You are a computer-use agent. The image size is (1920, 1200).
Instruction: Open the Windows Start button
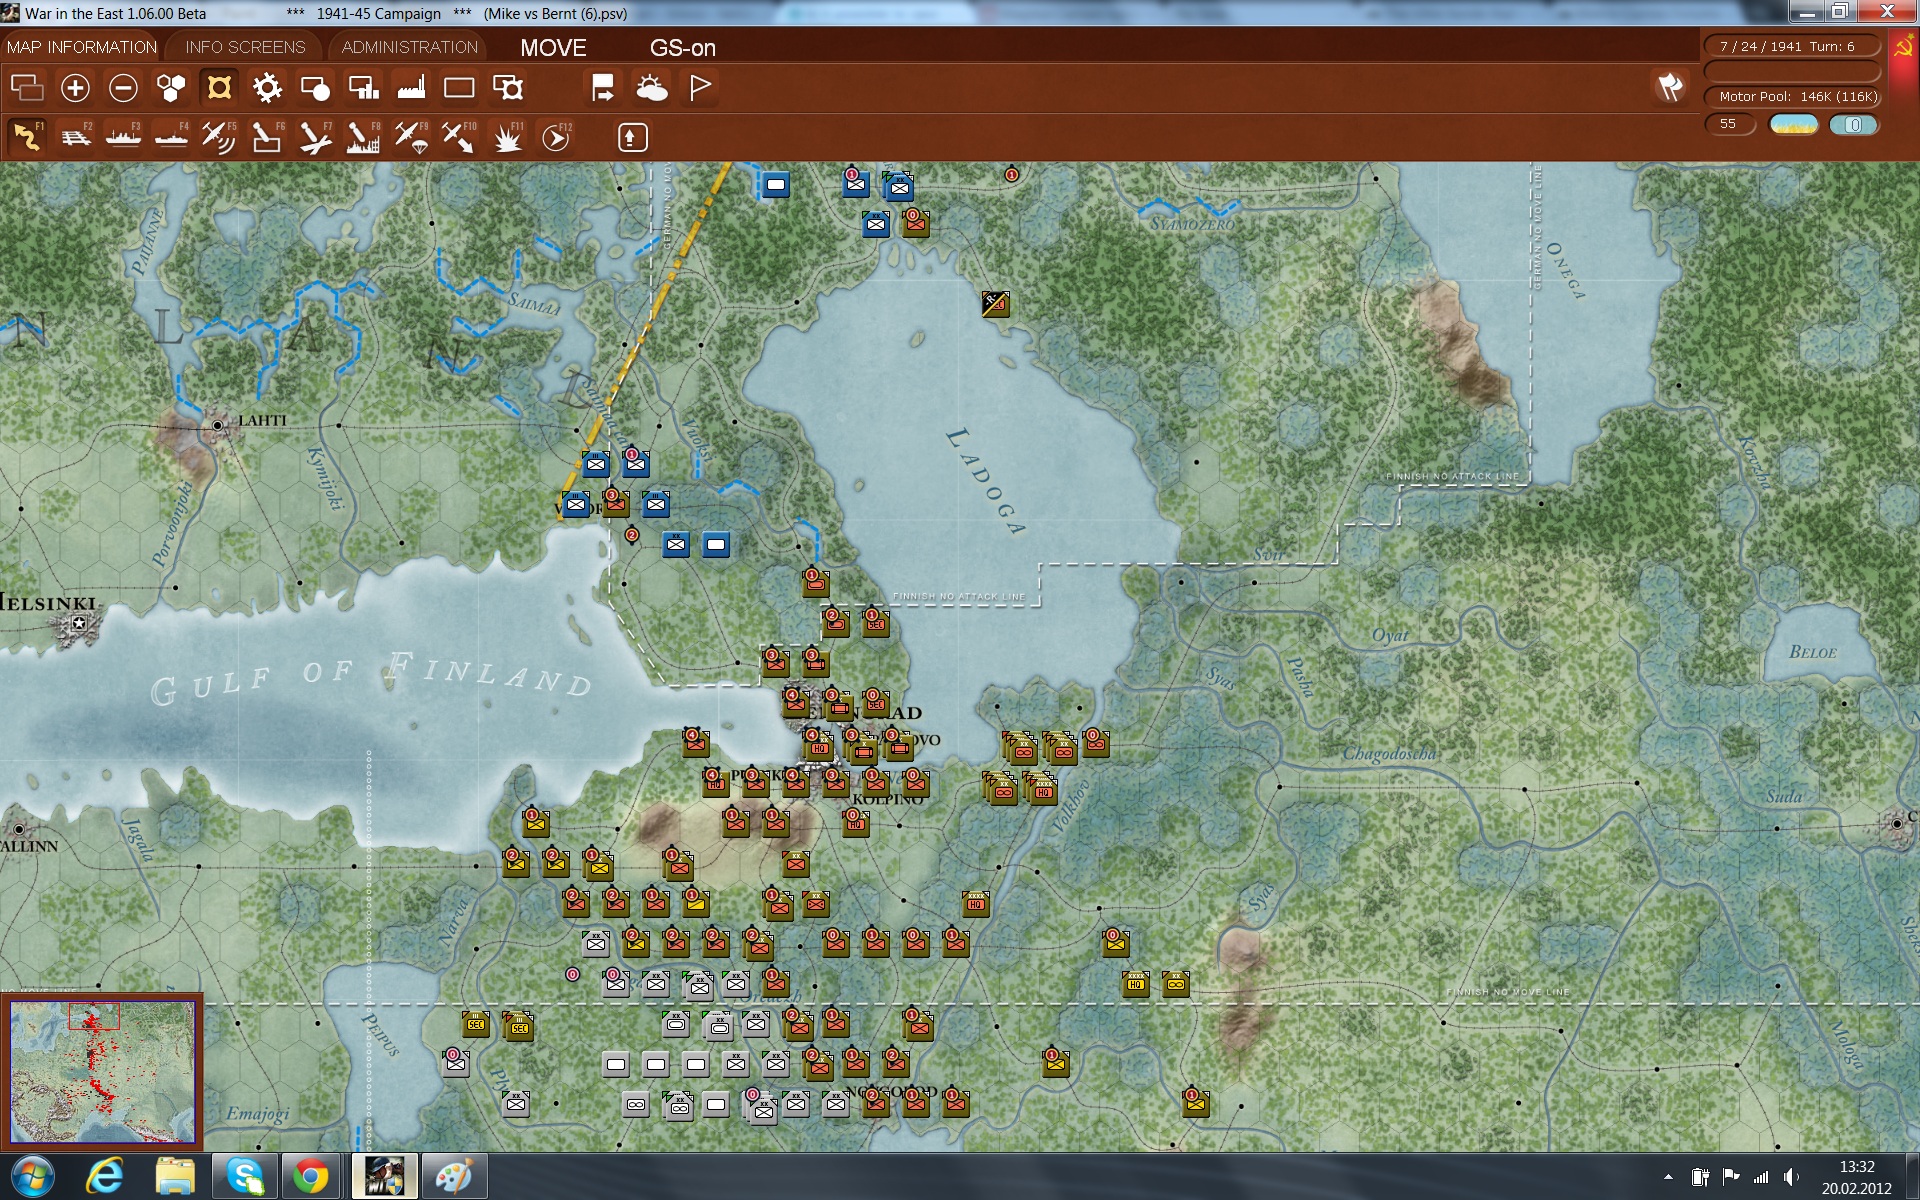click(x=33, y=1176)
